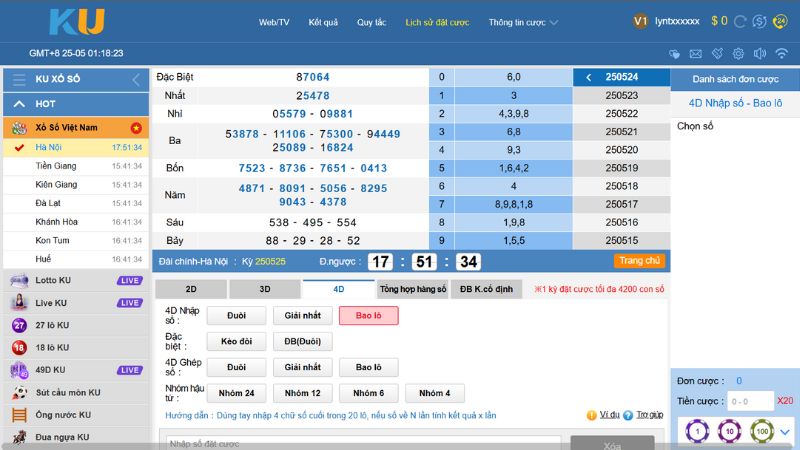Switch to Tổng hợp hàng số tab

pos(413,289)
